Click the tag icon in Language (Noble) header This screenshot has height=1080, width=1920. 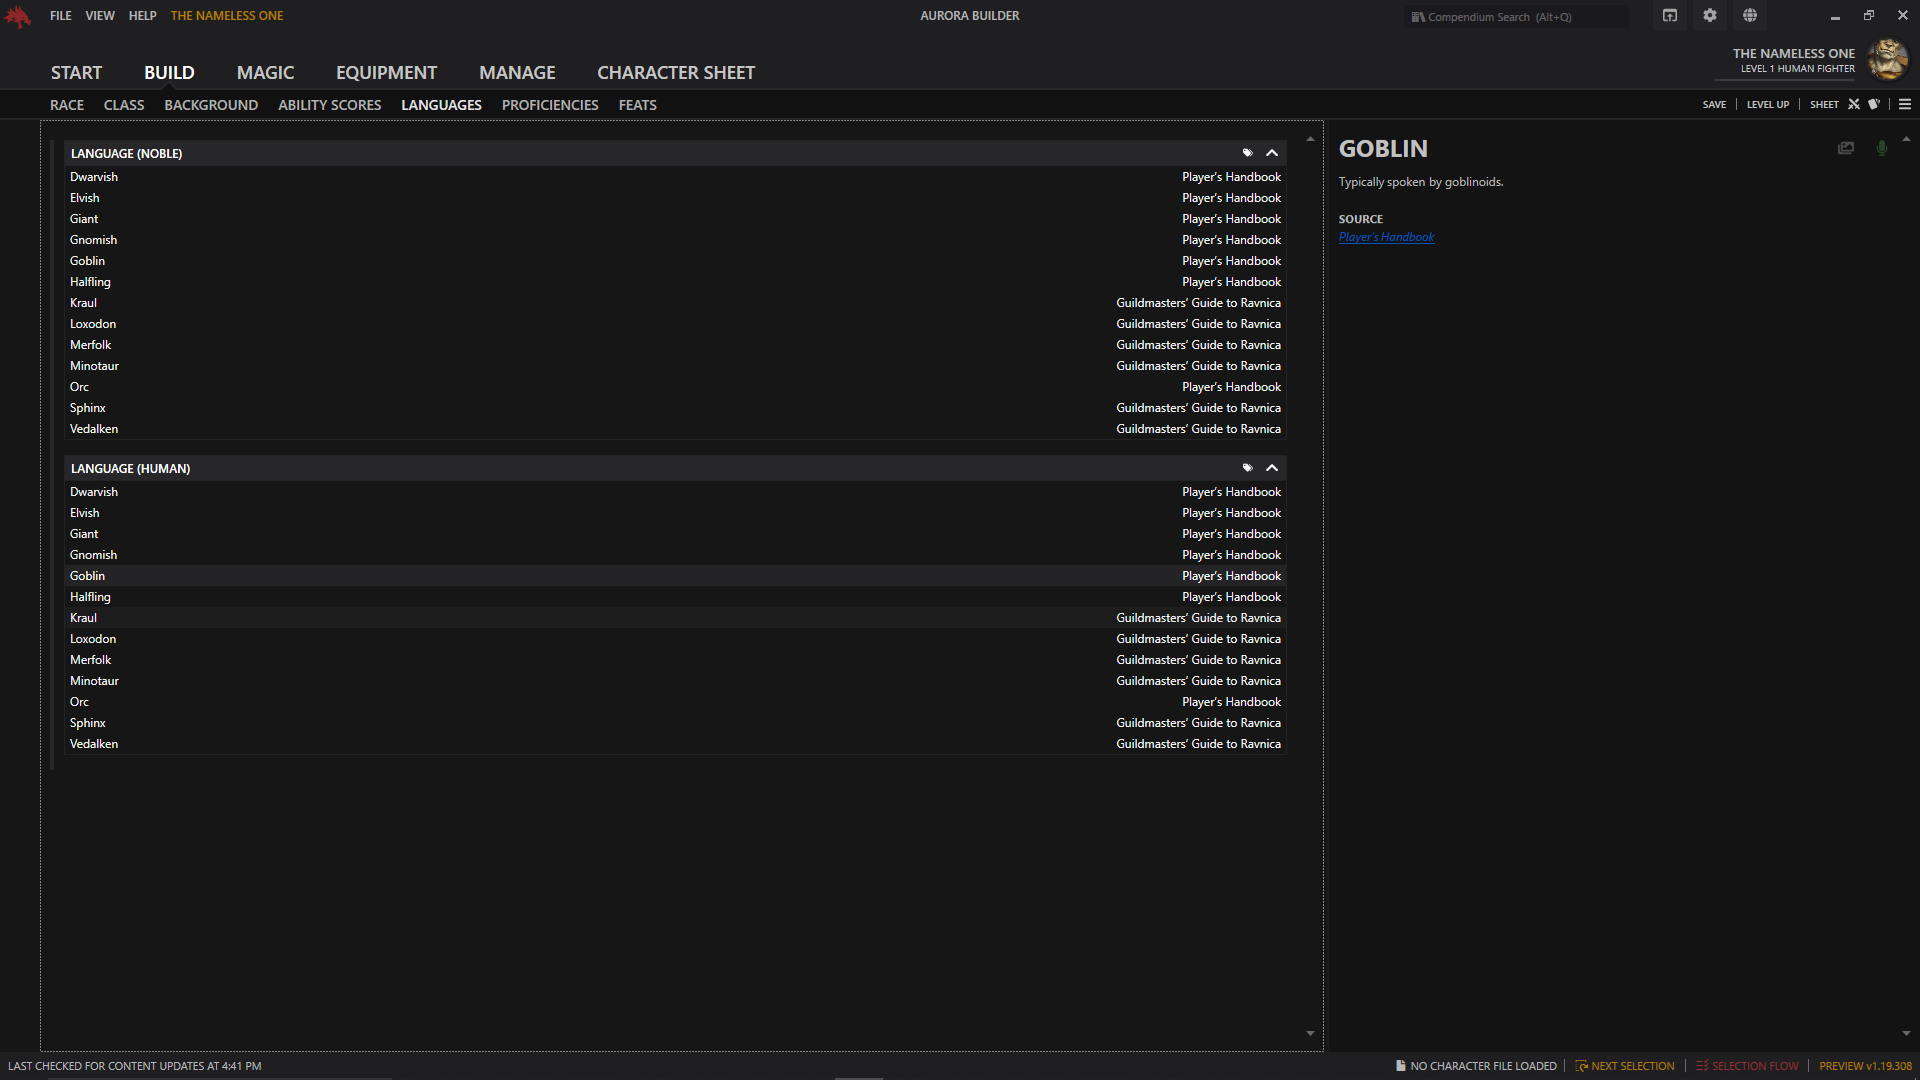(x=1247, y=153)
